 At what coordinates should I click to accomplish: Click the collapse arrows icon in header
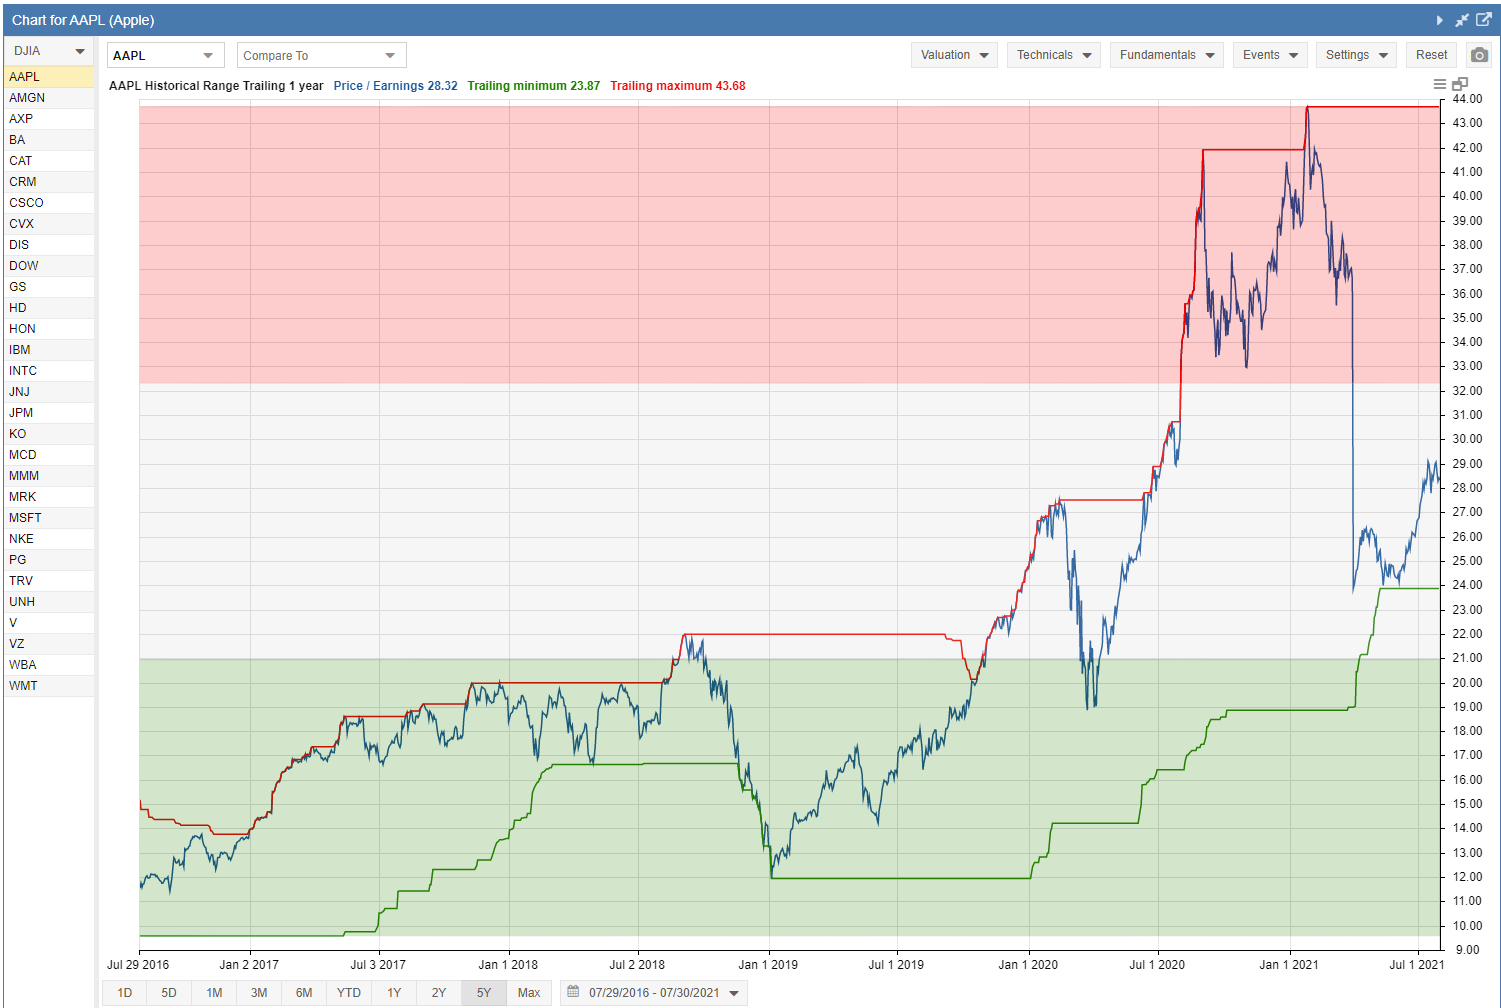click(x=1462, y=20)
